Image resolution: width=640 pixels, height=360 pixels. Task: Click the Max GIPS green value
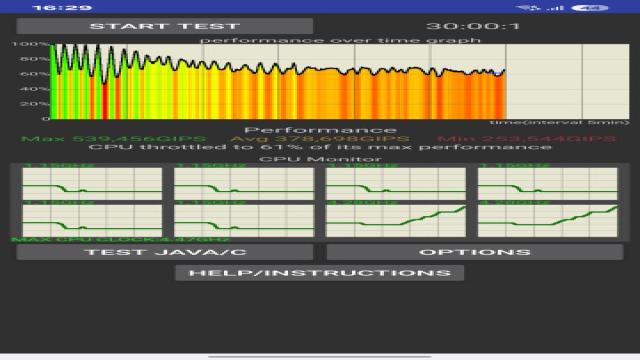[114, 139]
